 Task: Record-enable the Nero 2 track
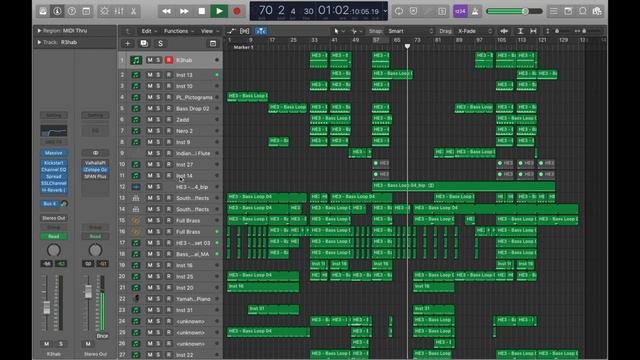tap(169, 131)
